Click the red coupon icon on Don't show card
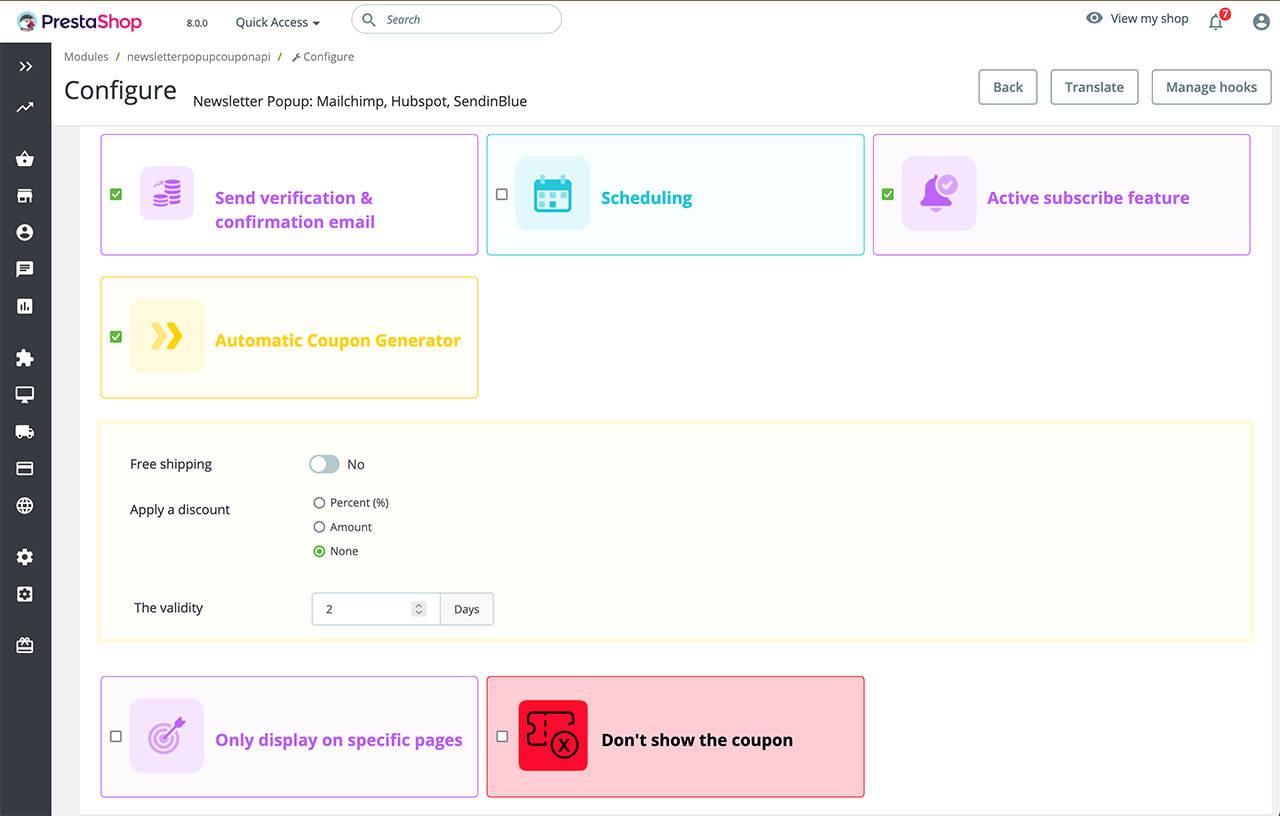The image size is (1280, 816). coord(552,736)
